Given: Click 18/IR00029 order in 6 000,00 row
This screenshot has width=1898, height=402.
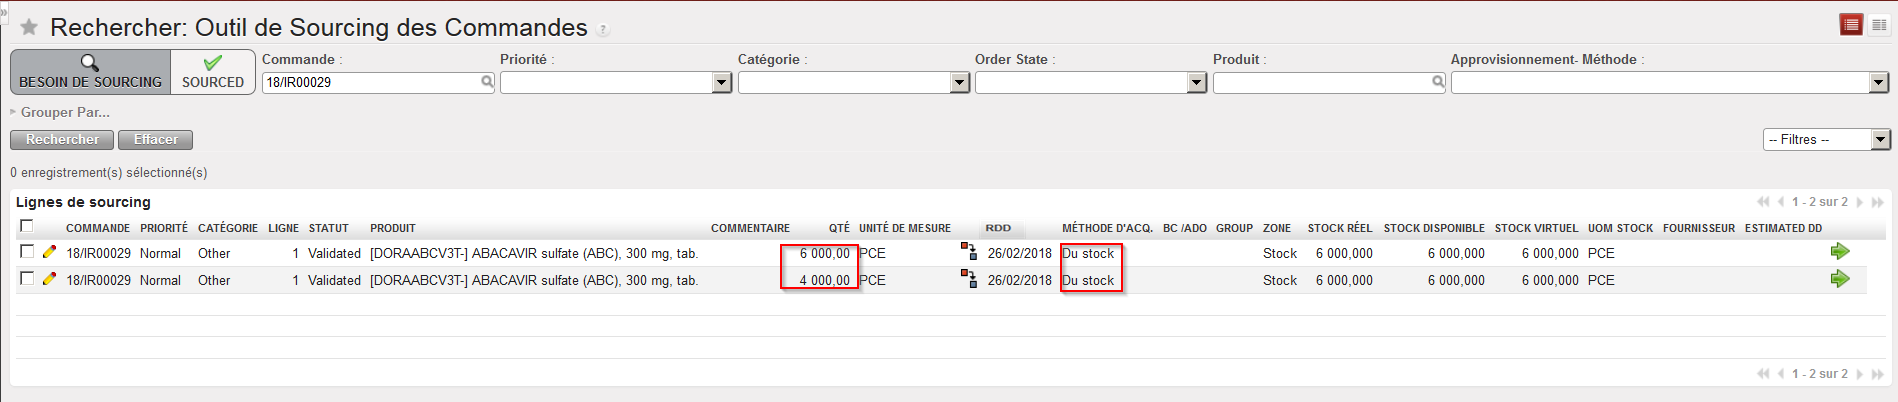Looking at the screenshot, I should [98, 253].
